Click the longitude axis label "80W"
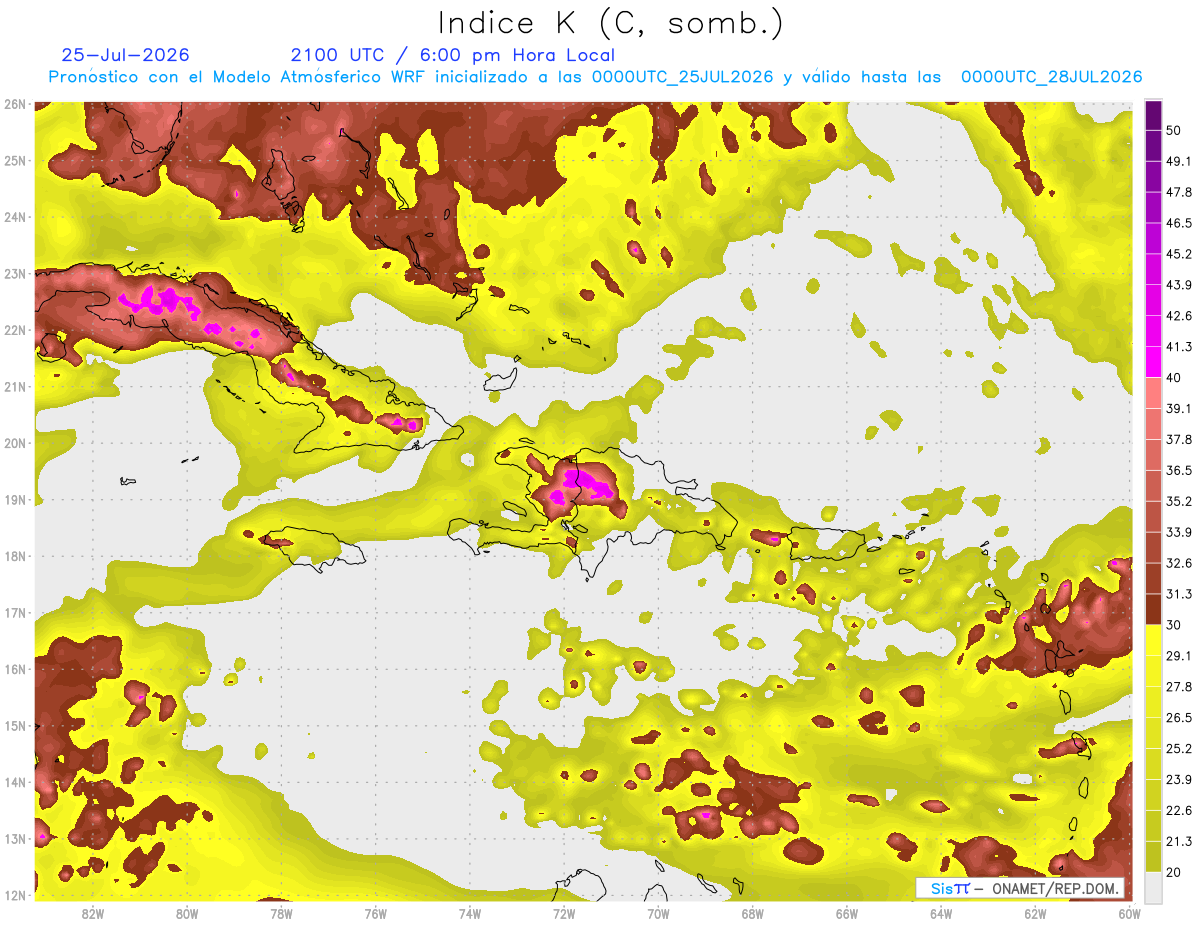Viewport: 1200px width, 927px height. (x=187, y=913)
